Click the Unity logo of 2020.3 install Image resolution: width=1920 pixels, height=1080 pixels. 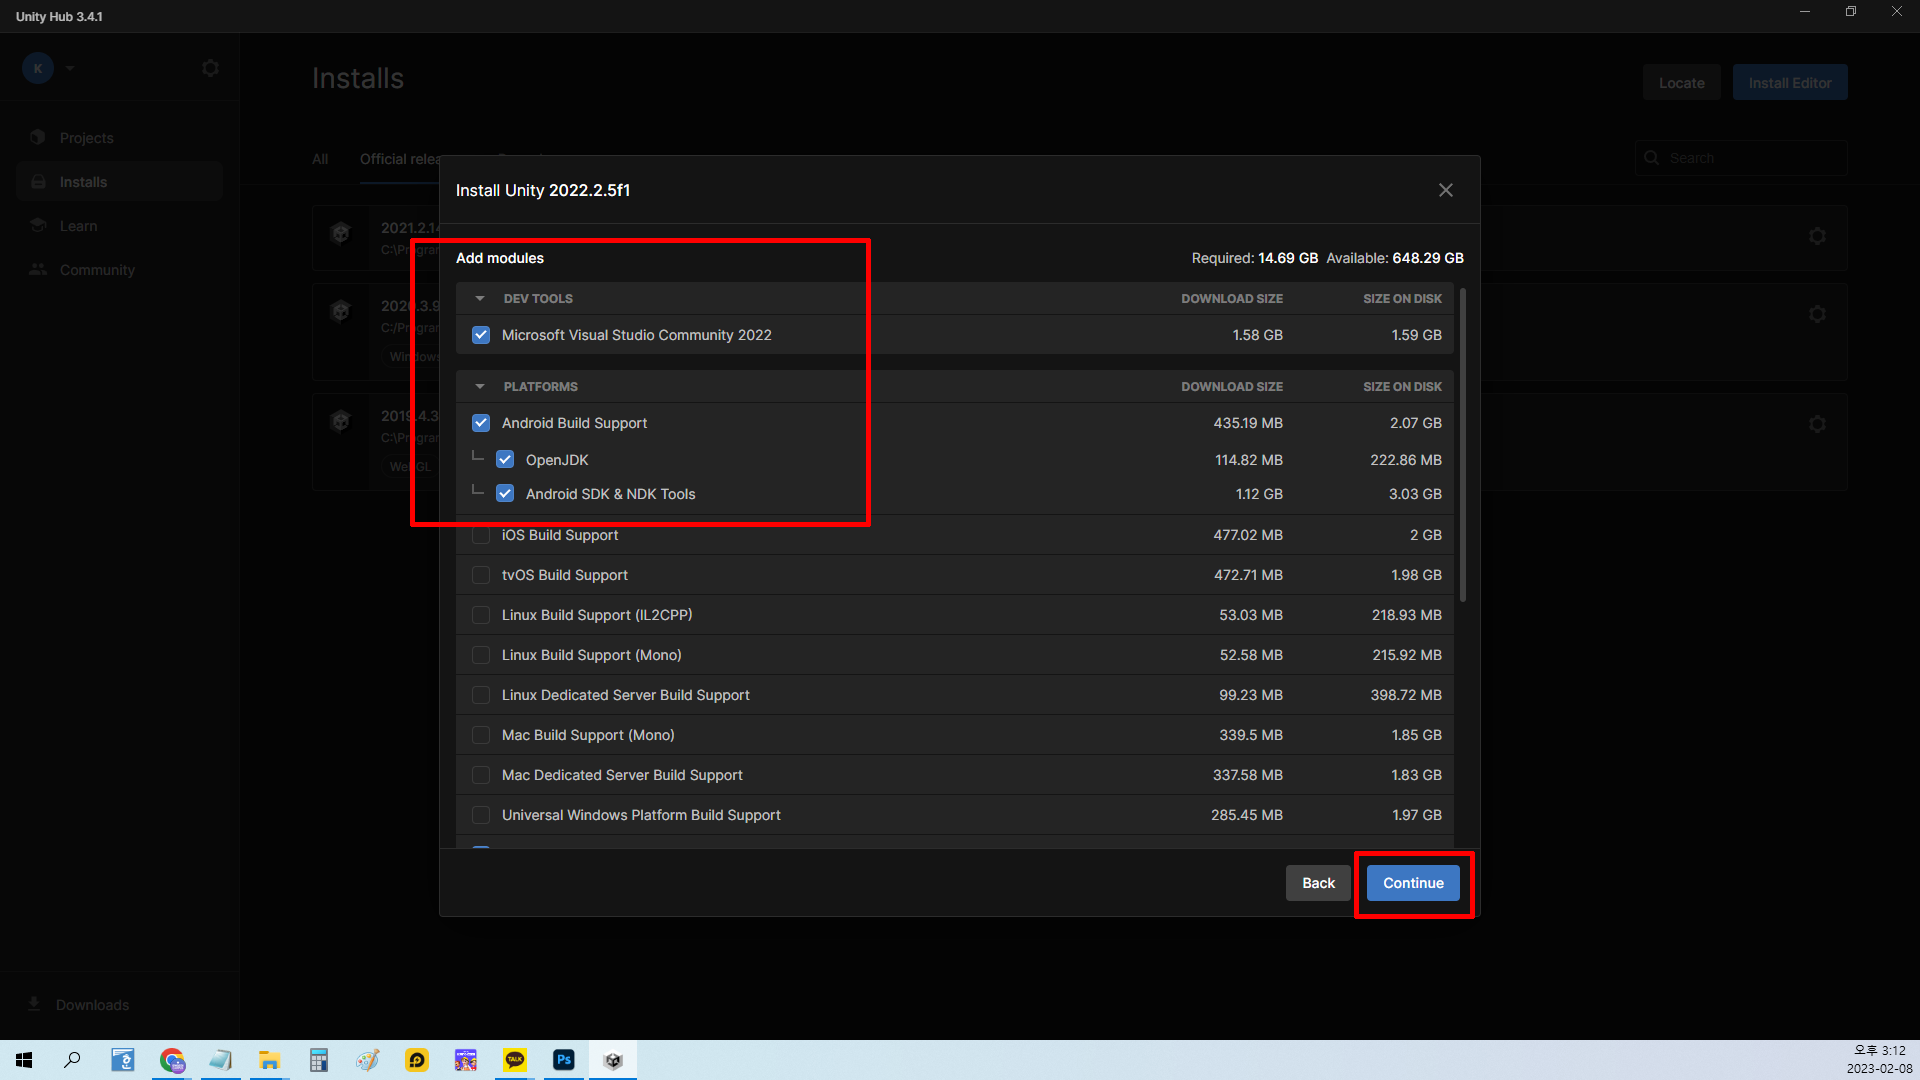340,311
